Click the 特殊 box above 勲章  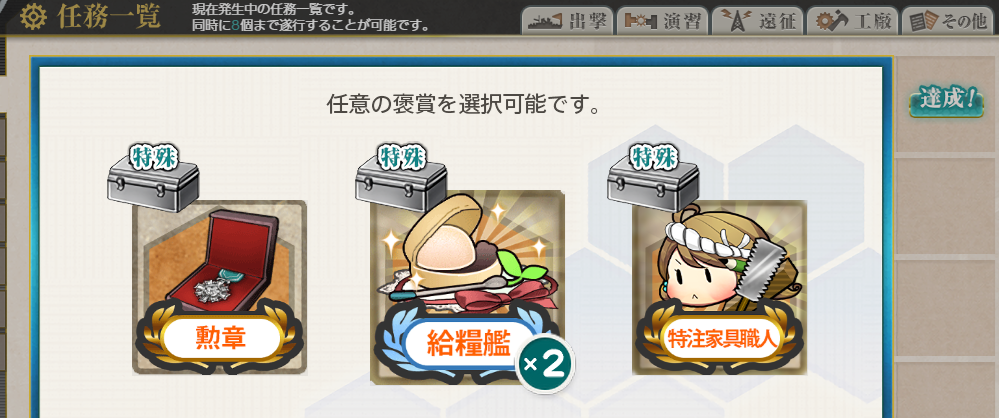tap(153, 178)
